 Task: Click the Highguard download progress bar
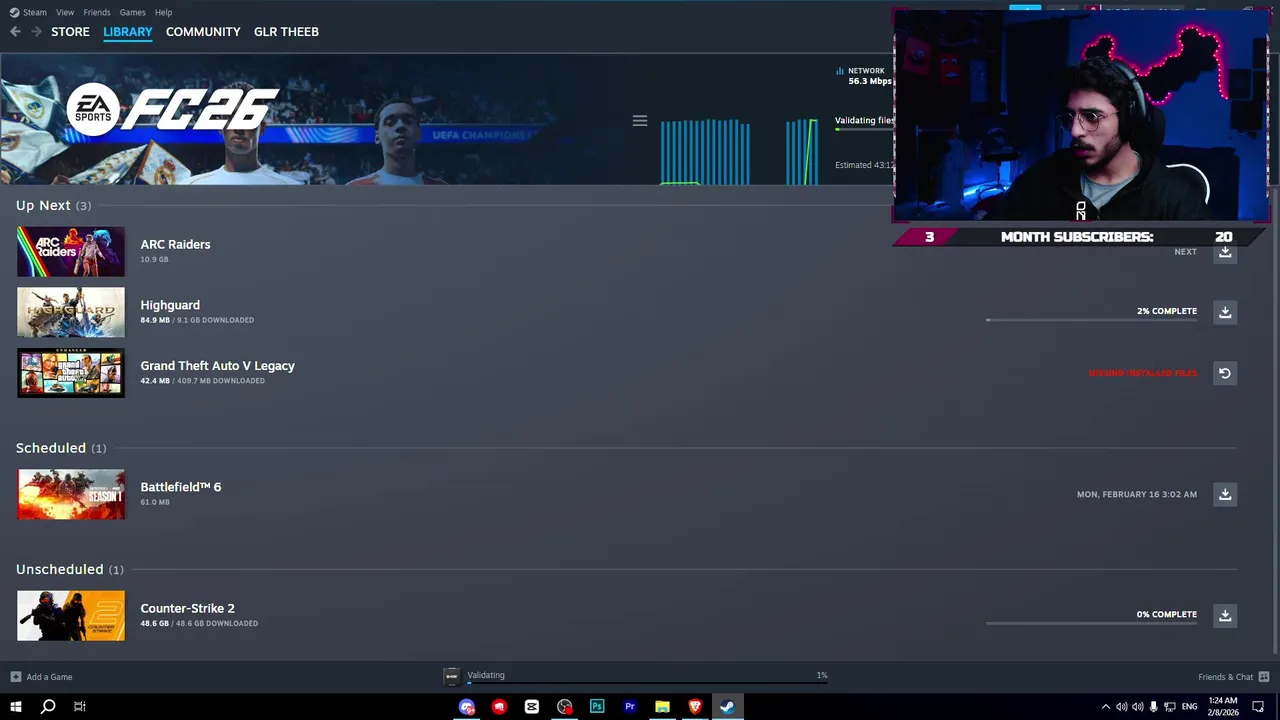pos(1091,320)
